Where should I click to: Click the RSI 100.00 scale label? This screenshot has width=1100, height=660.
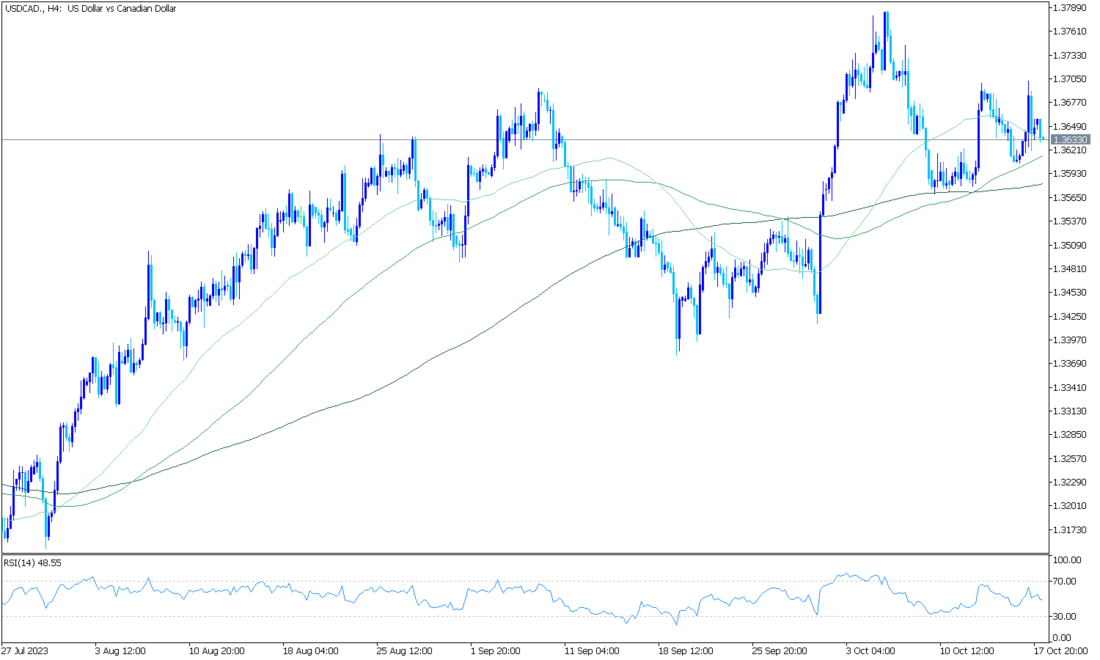pos(1067,560)
